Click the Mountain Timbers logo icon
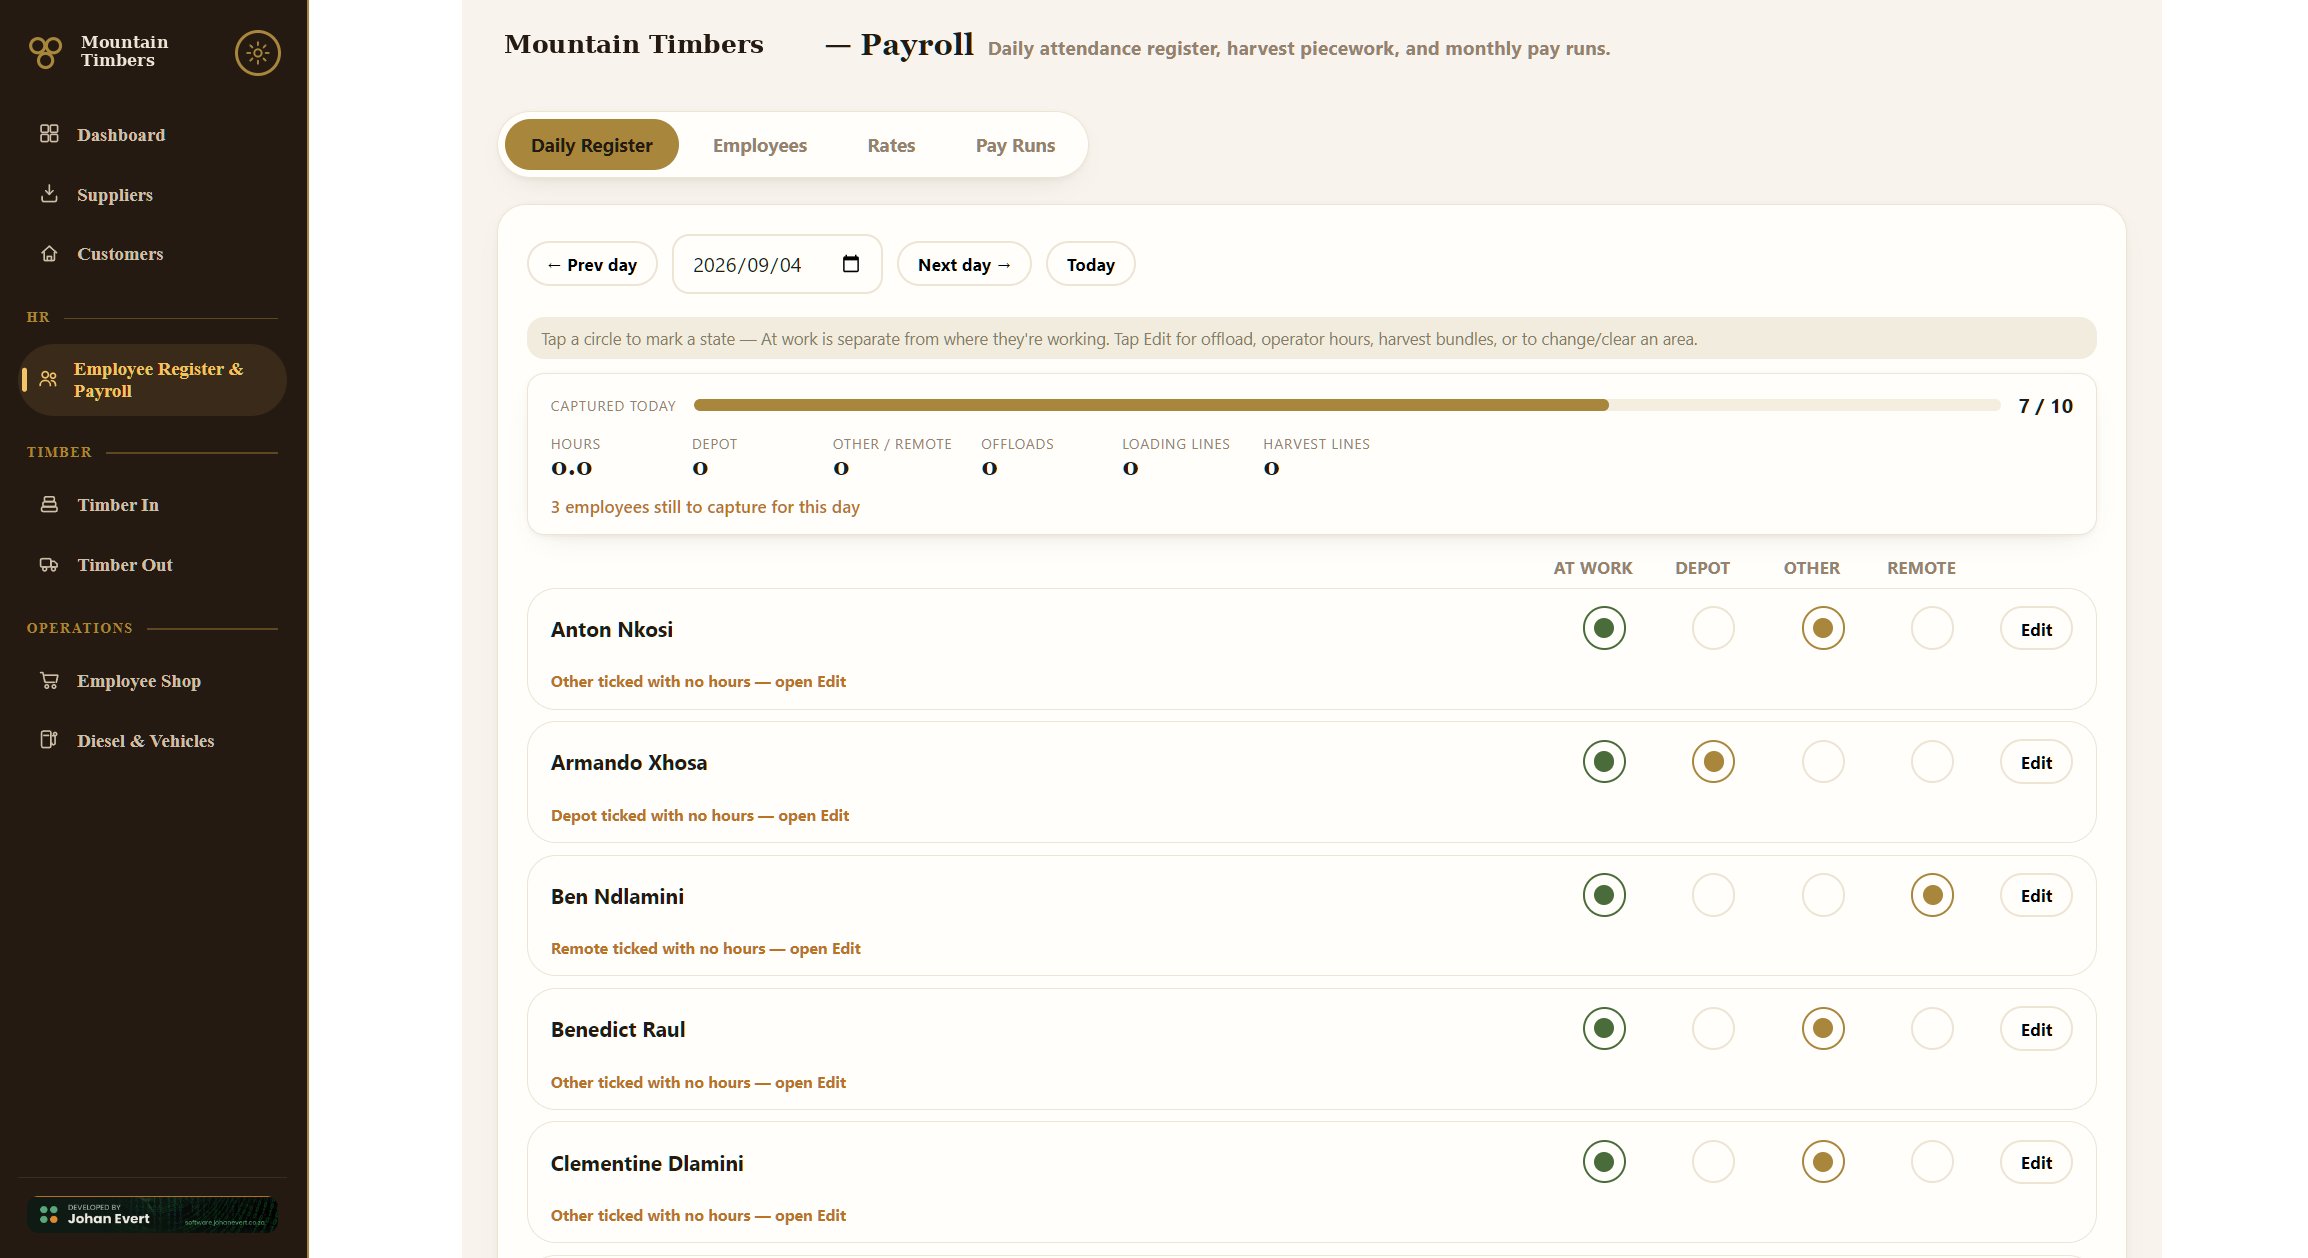This screenshot has height=1258, width=2308. [x=45, y=52]
